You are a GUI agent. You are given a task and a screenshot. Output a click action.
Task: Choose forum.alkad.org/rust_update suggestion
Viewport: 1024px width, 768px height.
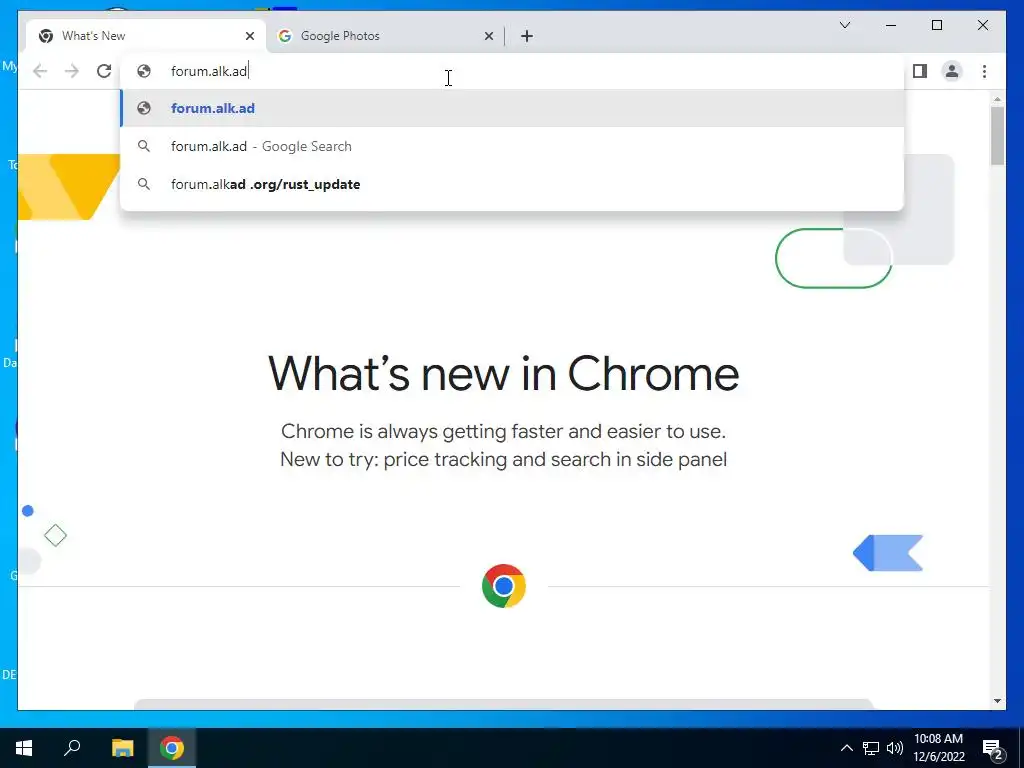[x=513, y=184]
